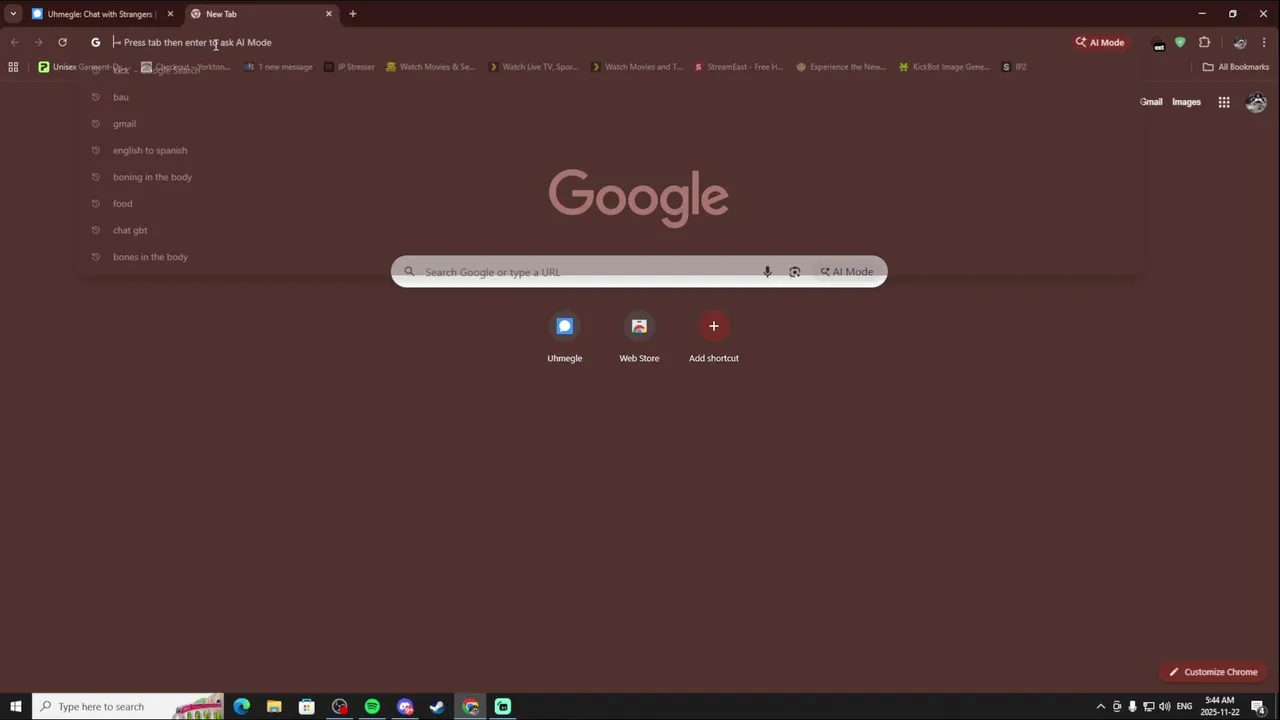This screenshot has height=720, width=1280.
Task: Open the volume control in system tray
Action: (x=1164, y=706)
